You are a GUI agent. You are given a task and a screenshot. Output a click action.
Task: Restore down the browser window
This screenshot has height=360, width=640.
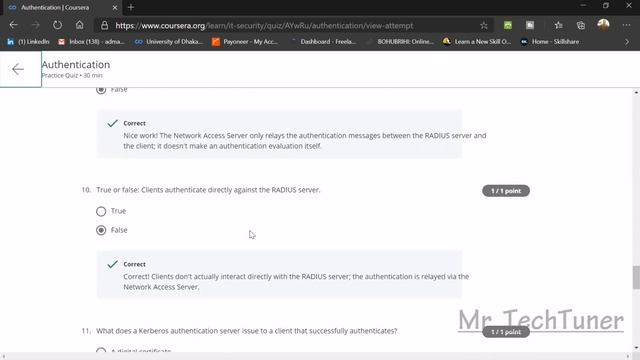point(606,6)
